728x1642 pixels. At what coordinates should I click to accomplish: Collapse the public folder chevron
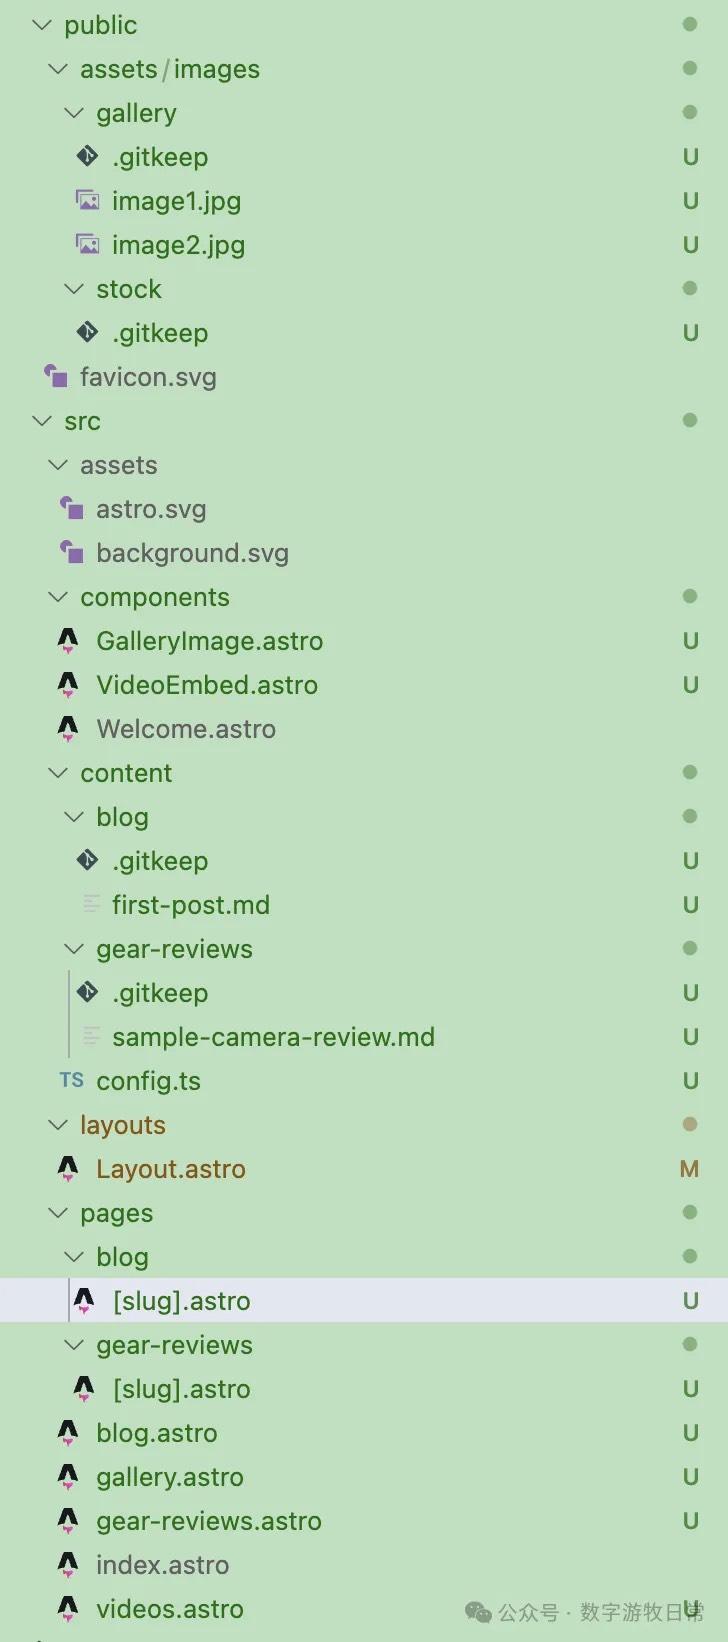pos(42,24)
